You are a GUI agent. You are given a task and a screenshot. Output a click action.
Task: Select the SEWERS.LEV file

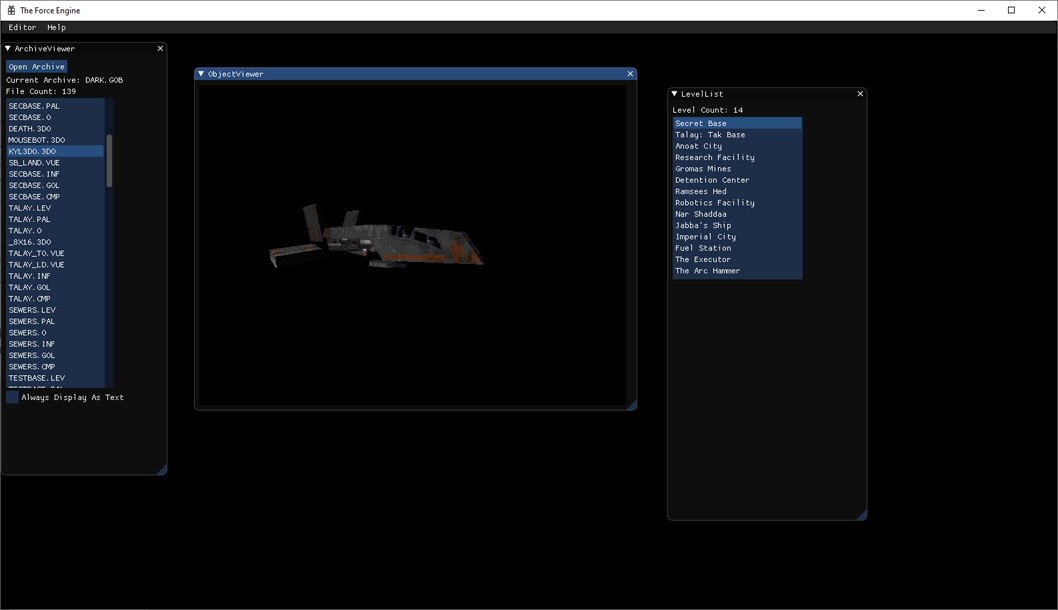tap(55, 310)
